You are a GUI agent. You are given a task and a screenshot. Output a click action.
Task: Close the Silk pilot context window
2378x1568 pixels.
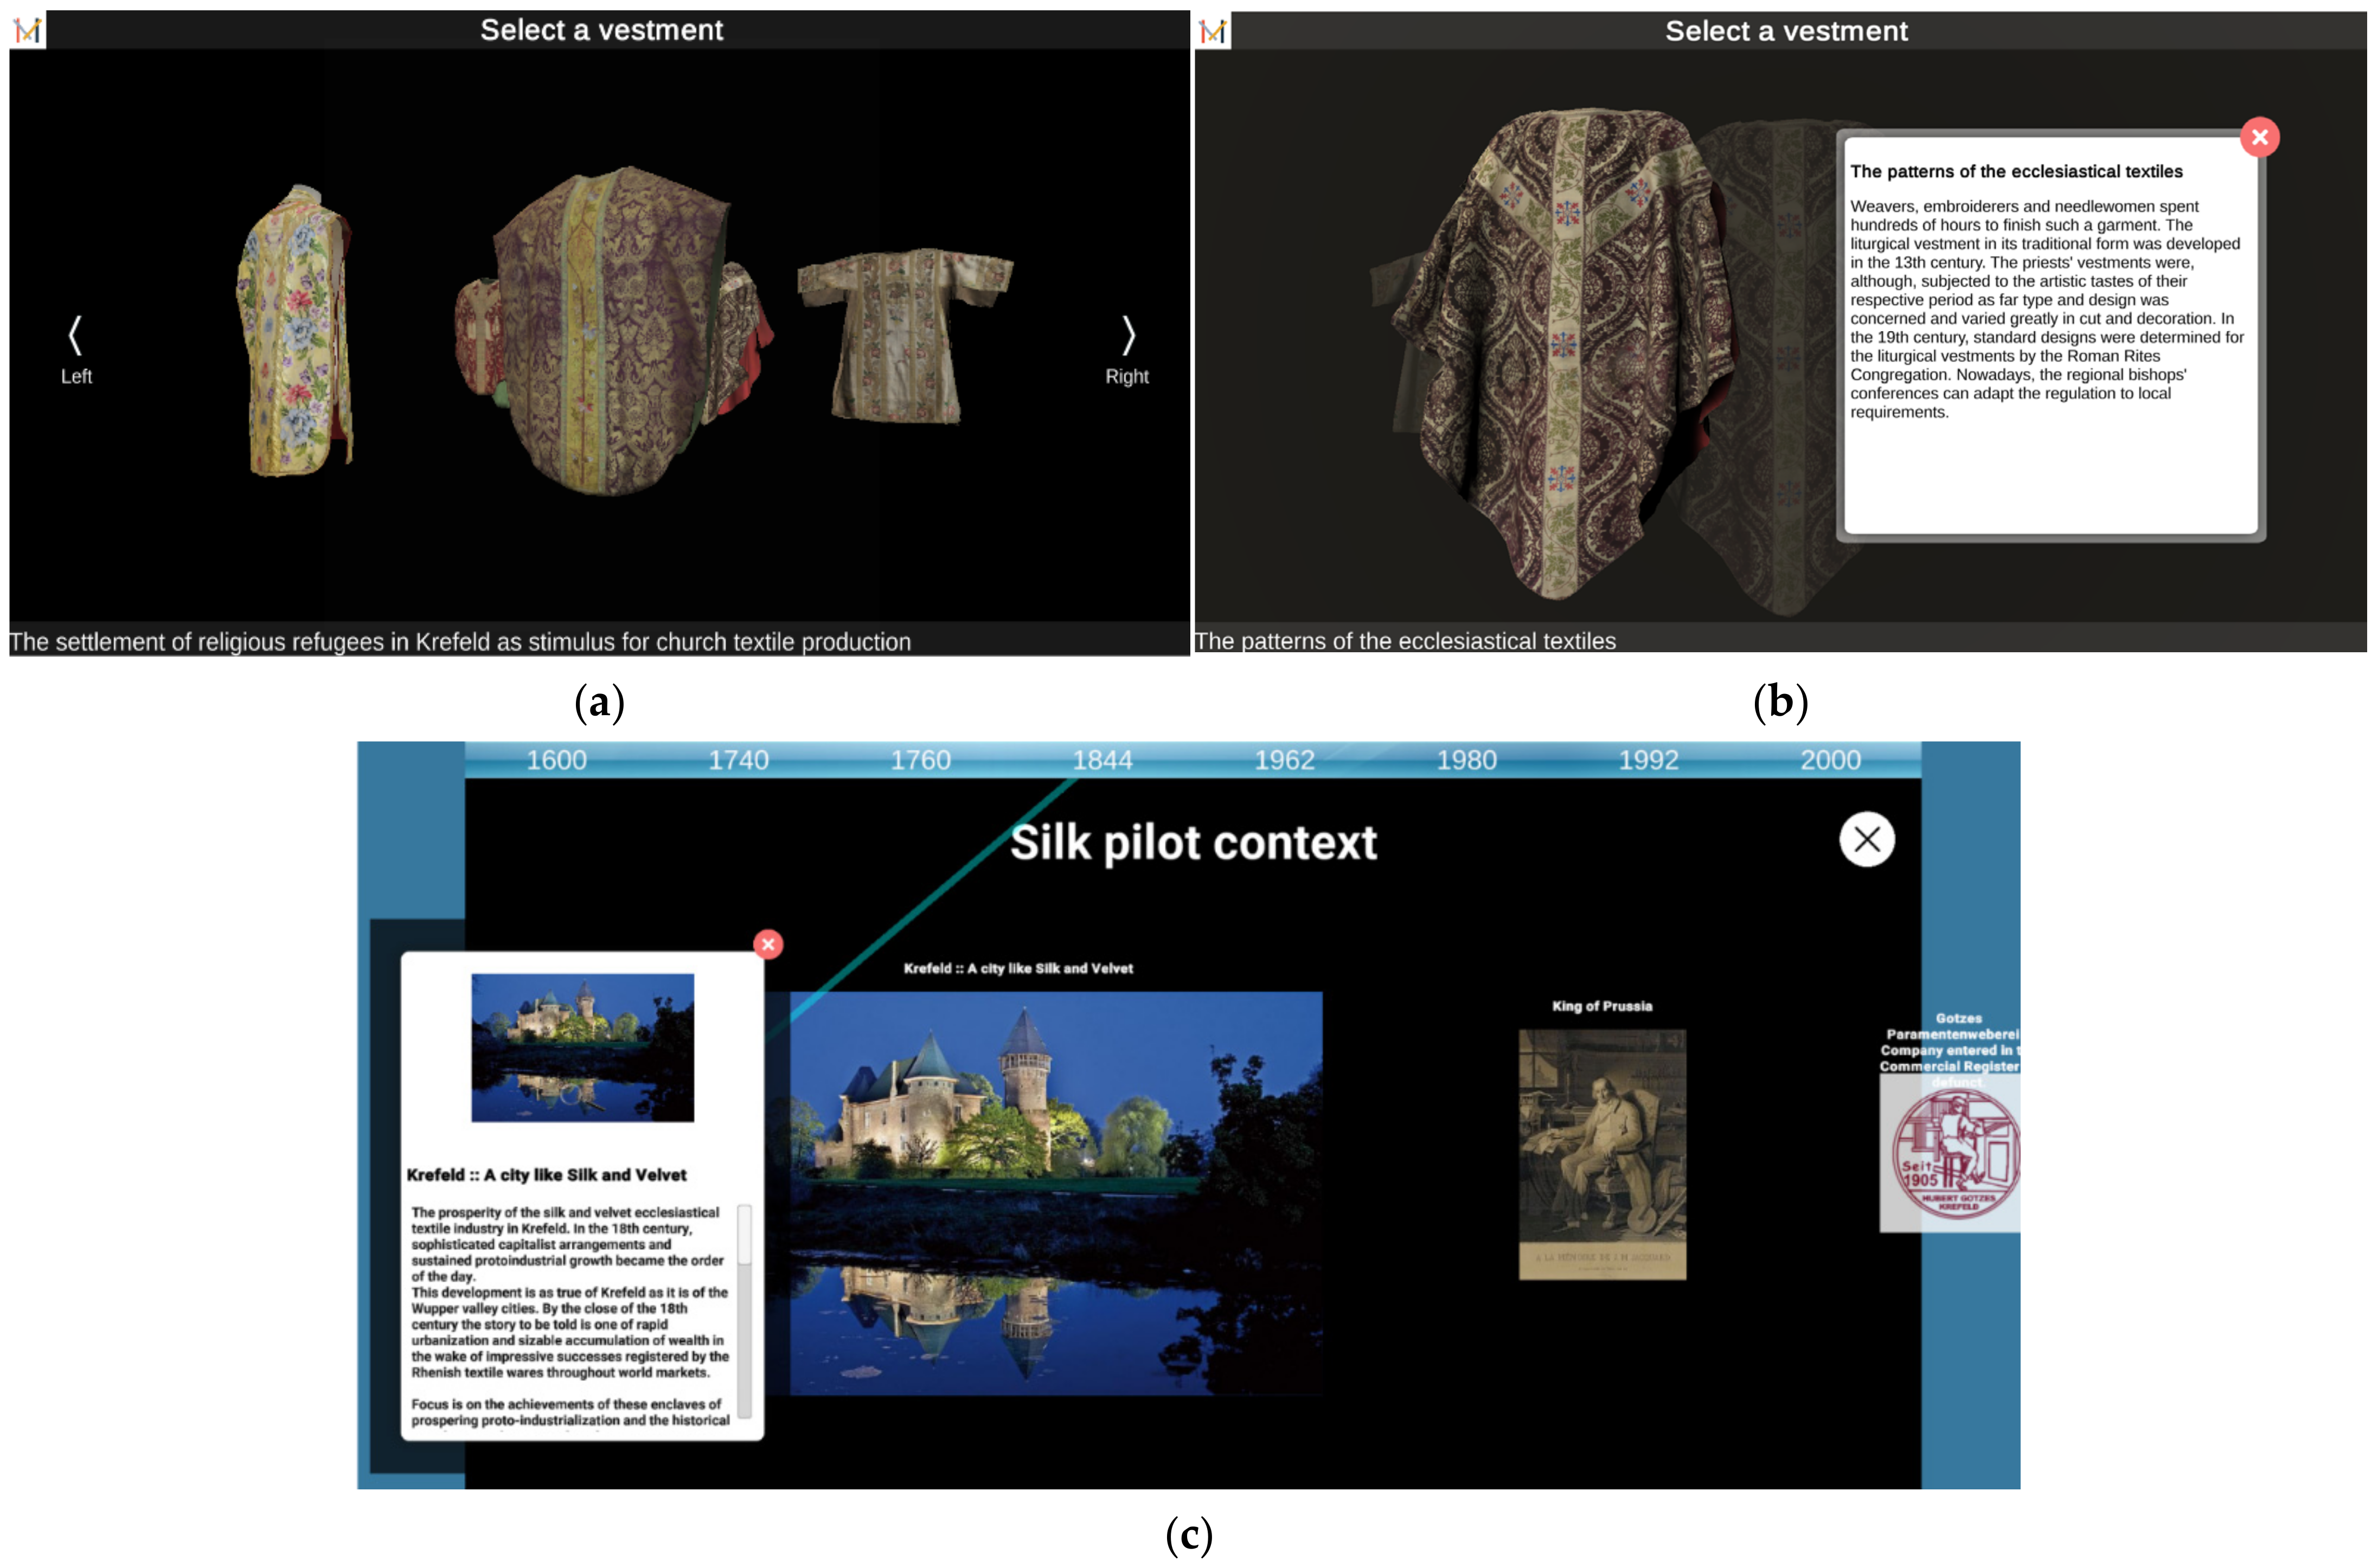click(x=1866, y=839)
